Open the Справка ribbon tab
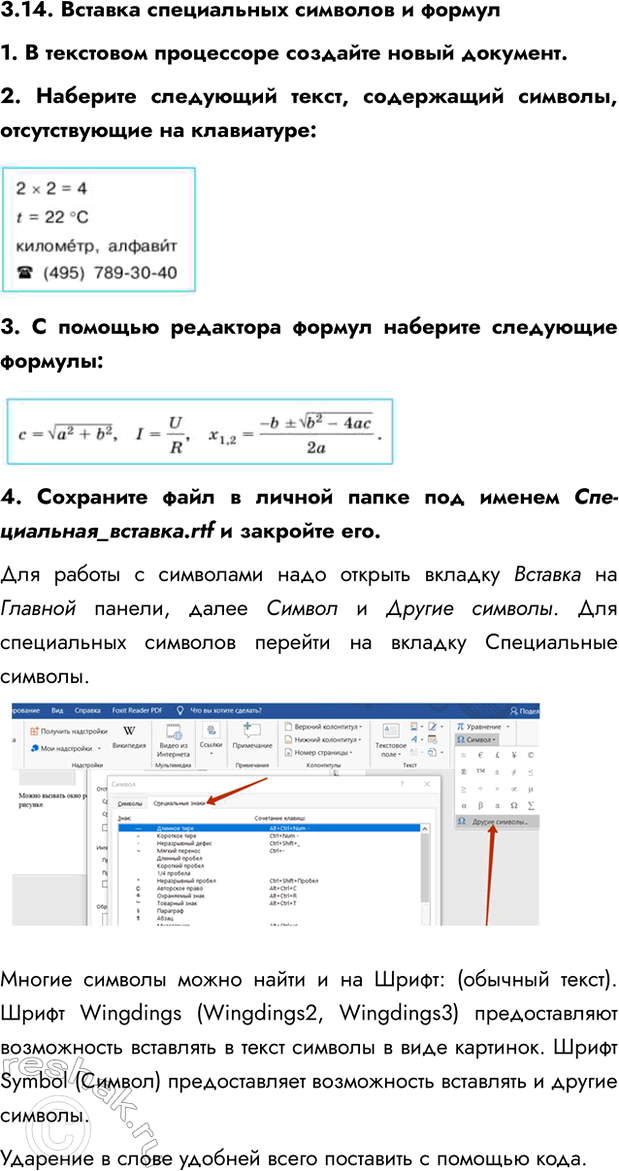Screen dimensions: 619x1171 [89, 711]
